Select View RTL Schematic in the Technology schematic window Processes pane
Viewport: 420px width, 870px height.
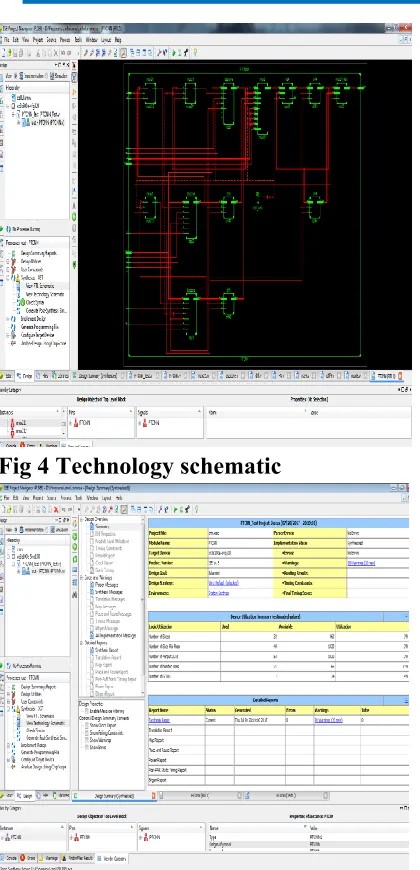tap(39, 286)
